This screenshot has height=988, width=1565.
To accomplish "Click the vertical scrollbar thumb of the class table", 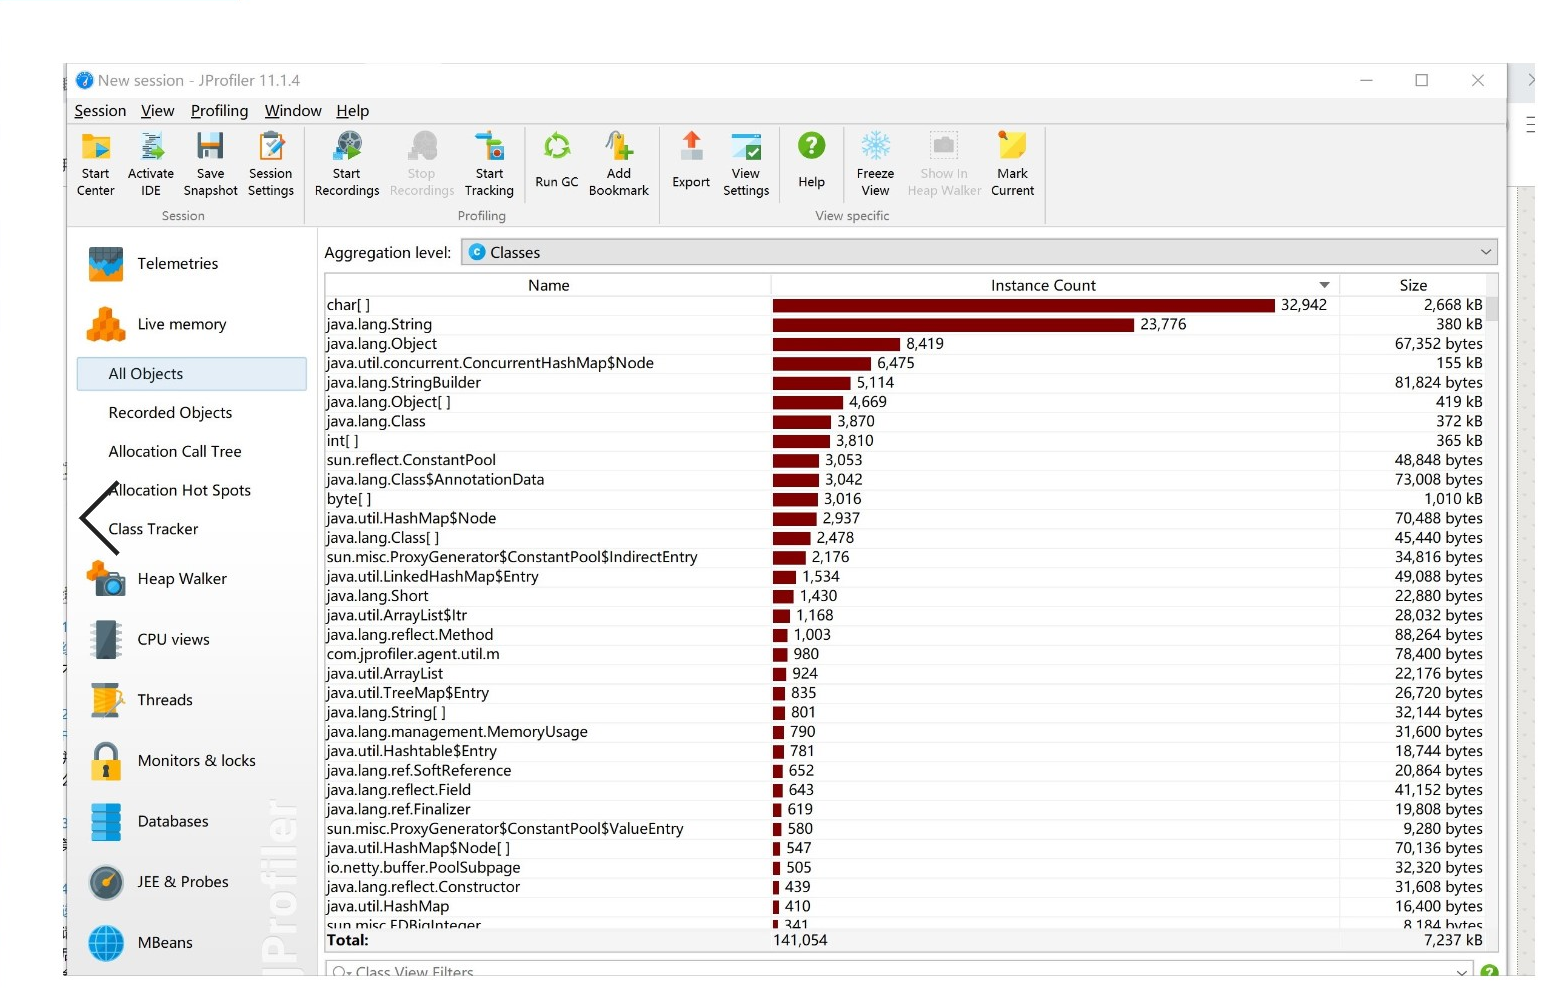I will 1492,309.
